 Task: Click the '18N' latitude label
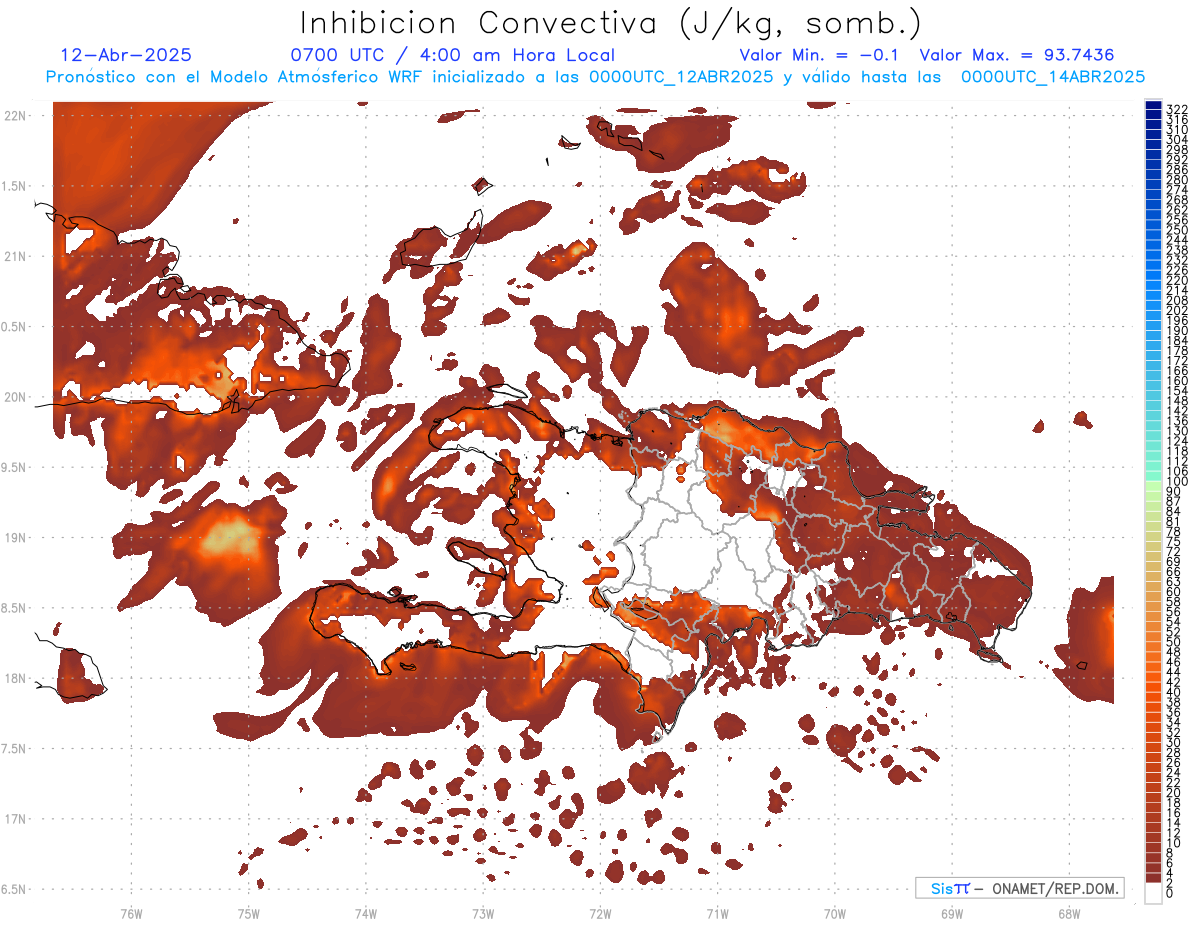coord(17,678)
